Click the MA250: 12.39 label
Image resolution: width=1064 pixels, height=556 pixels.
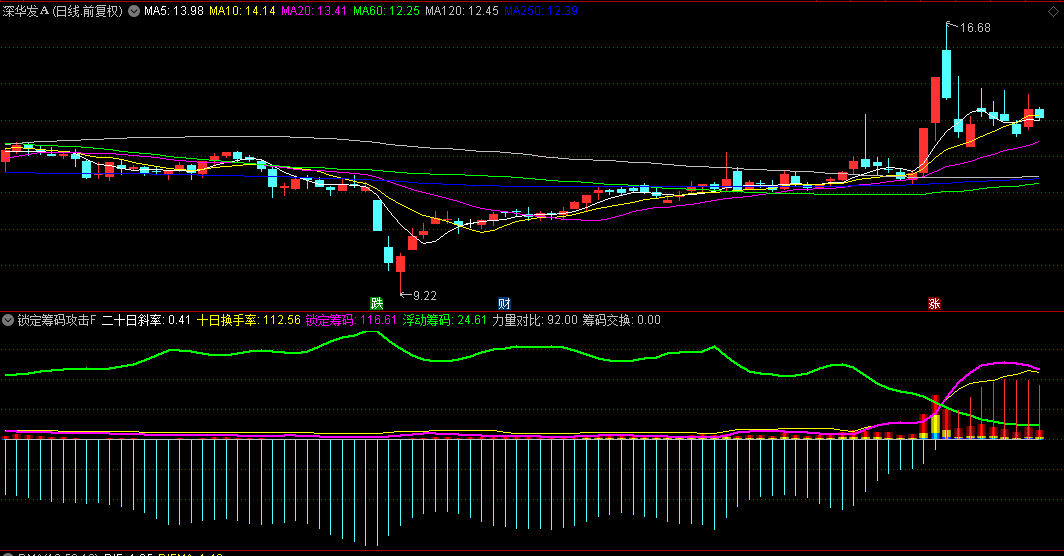tap(541, 11)
